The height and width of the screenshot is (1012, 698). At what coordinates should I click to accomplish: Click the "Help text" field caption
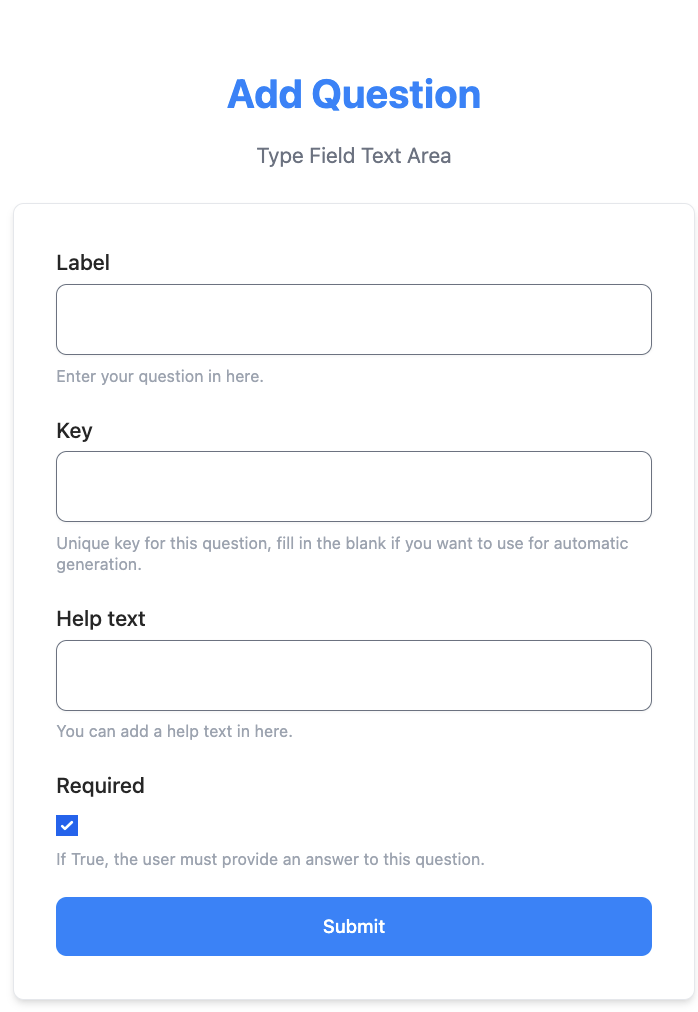click(x=101, y=619)
